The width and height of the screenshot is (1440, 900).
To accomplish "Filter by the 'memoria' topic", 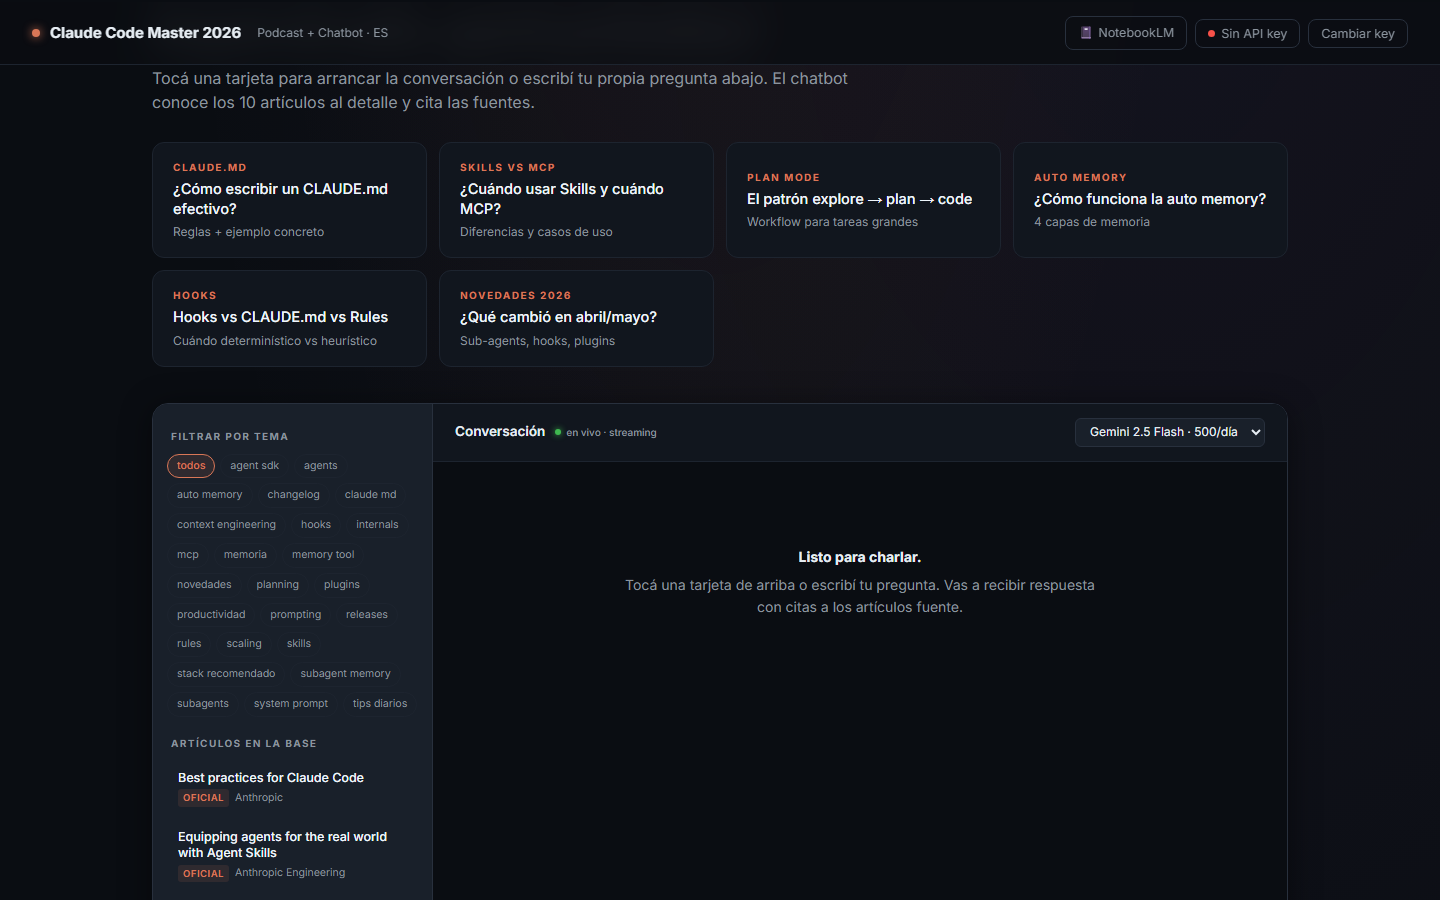I will click(x=245, y=555).
